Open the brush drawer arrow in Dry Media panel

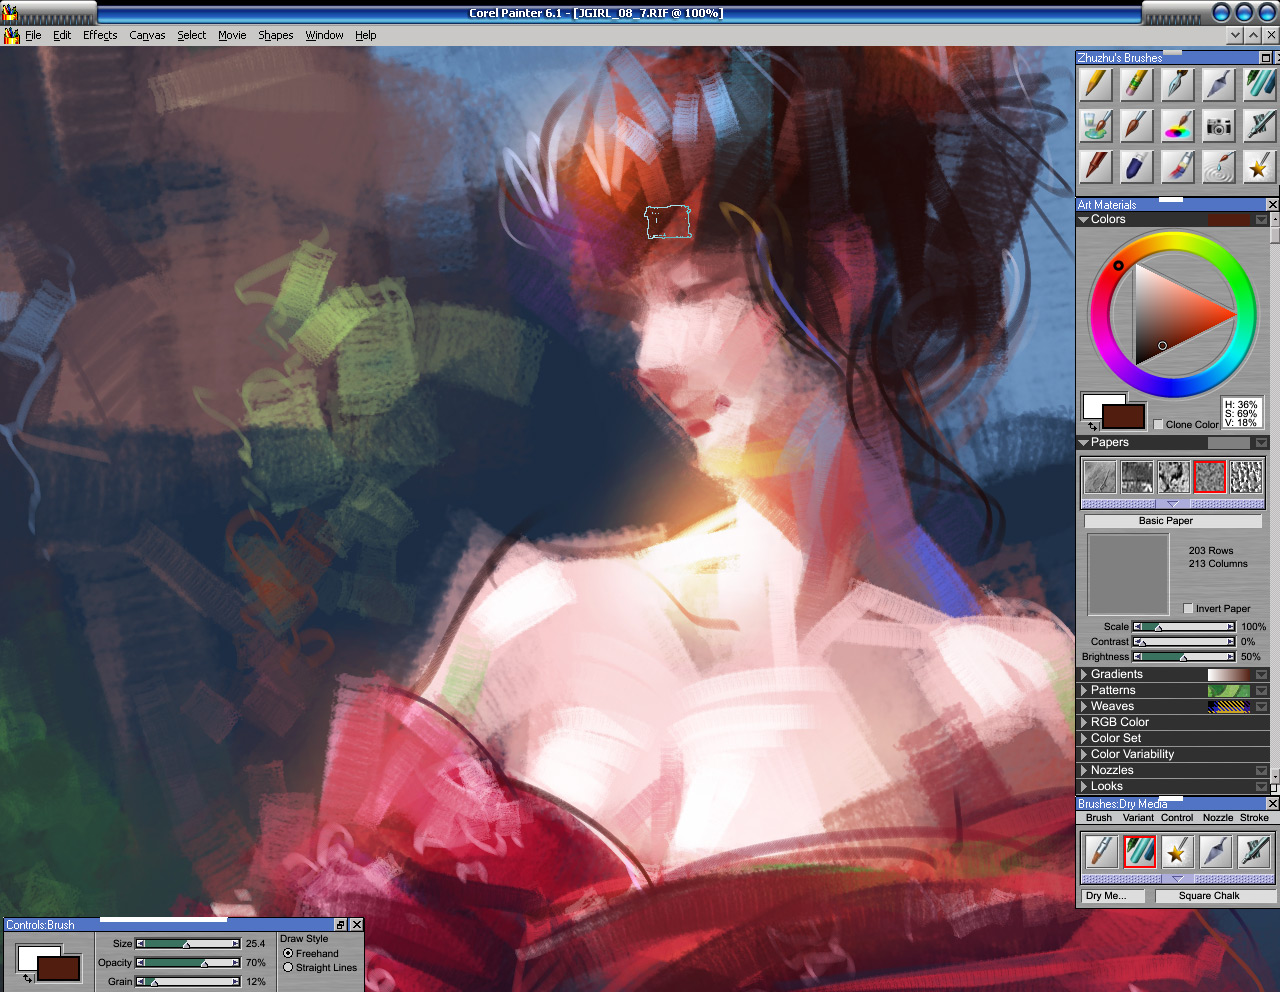(x=1178, y=878)
